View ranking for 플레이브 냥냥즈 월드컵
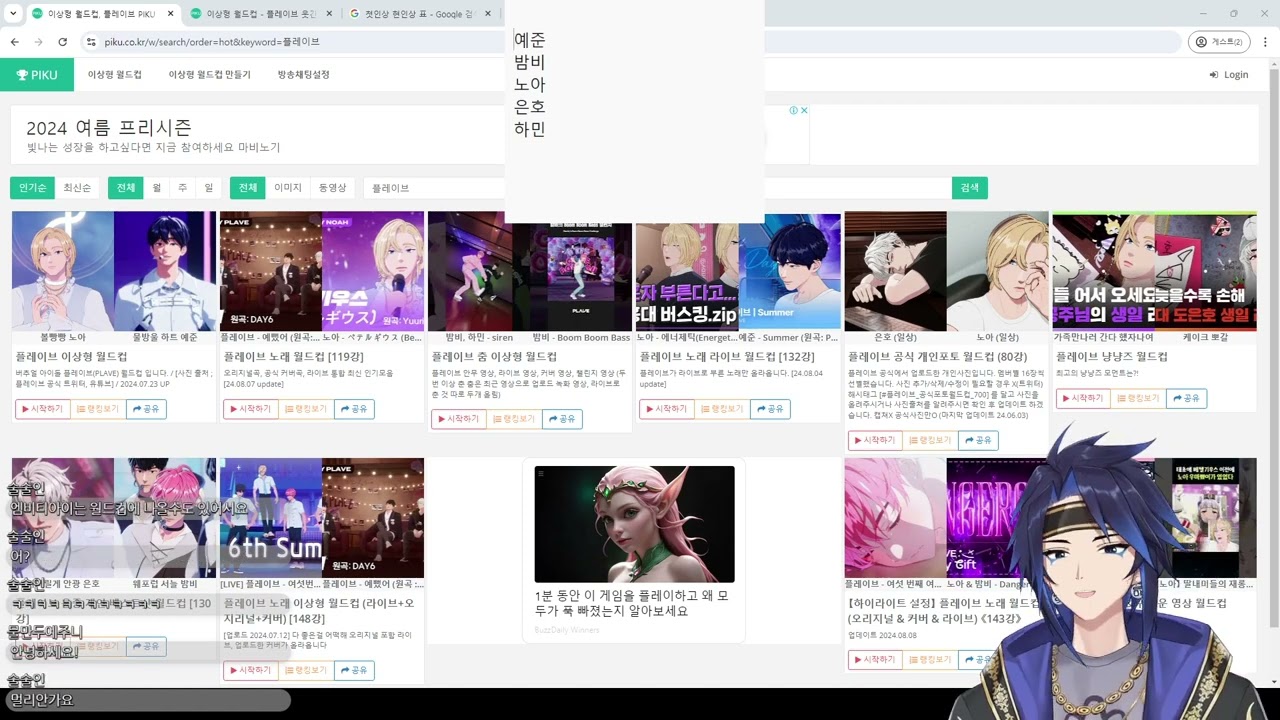The width and height of the screenshot is (1280, 720). click(x=1139, y=398)
